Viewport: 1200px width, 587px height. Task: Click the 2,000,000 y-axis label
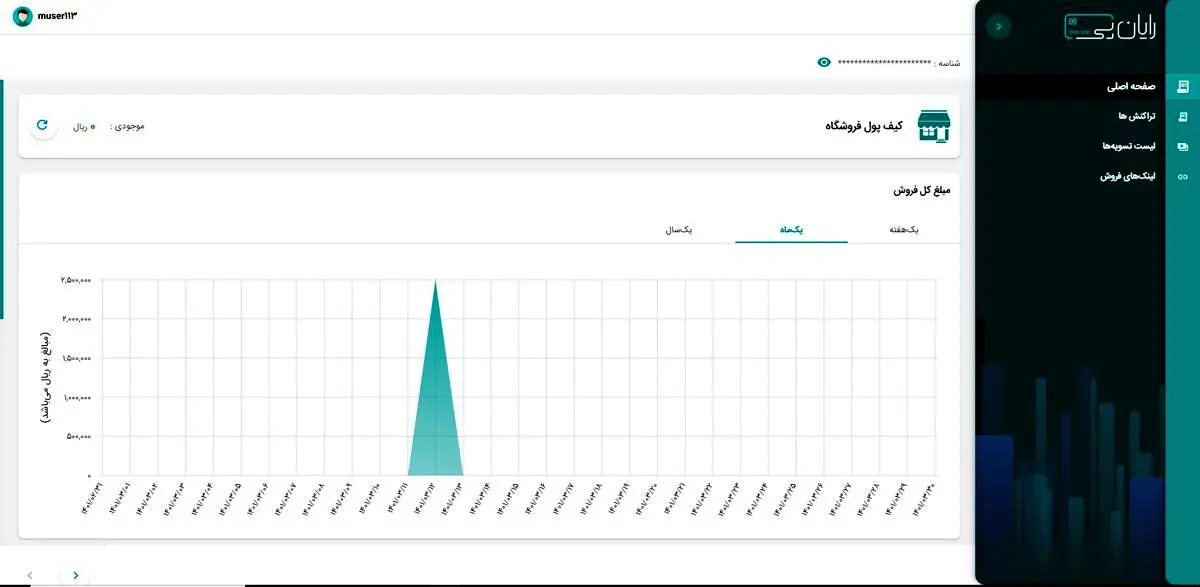coord(76,319)
